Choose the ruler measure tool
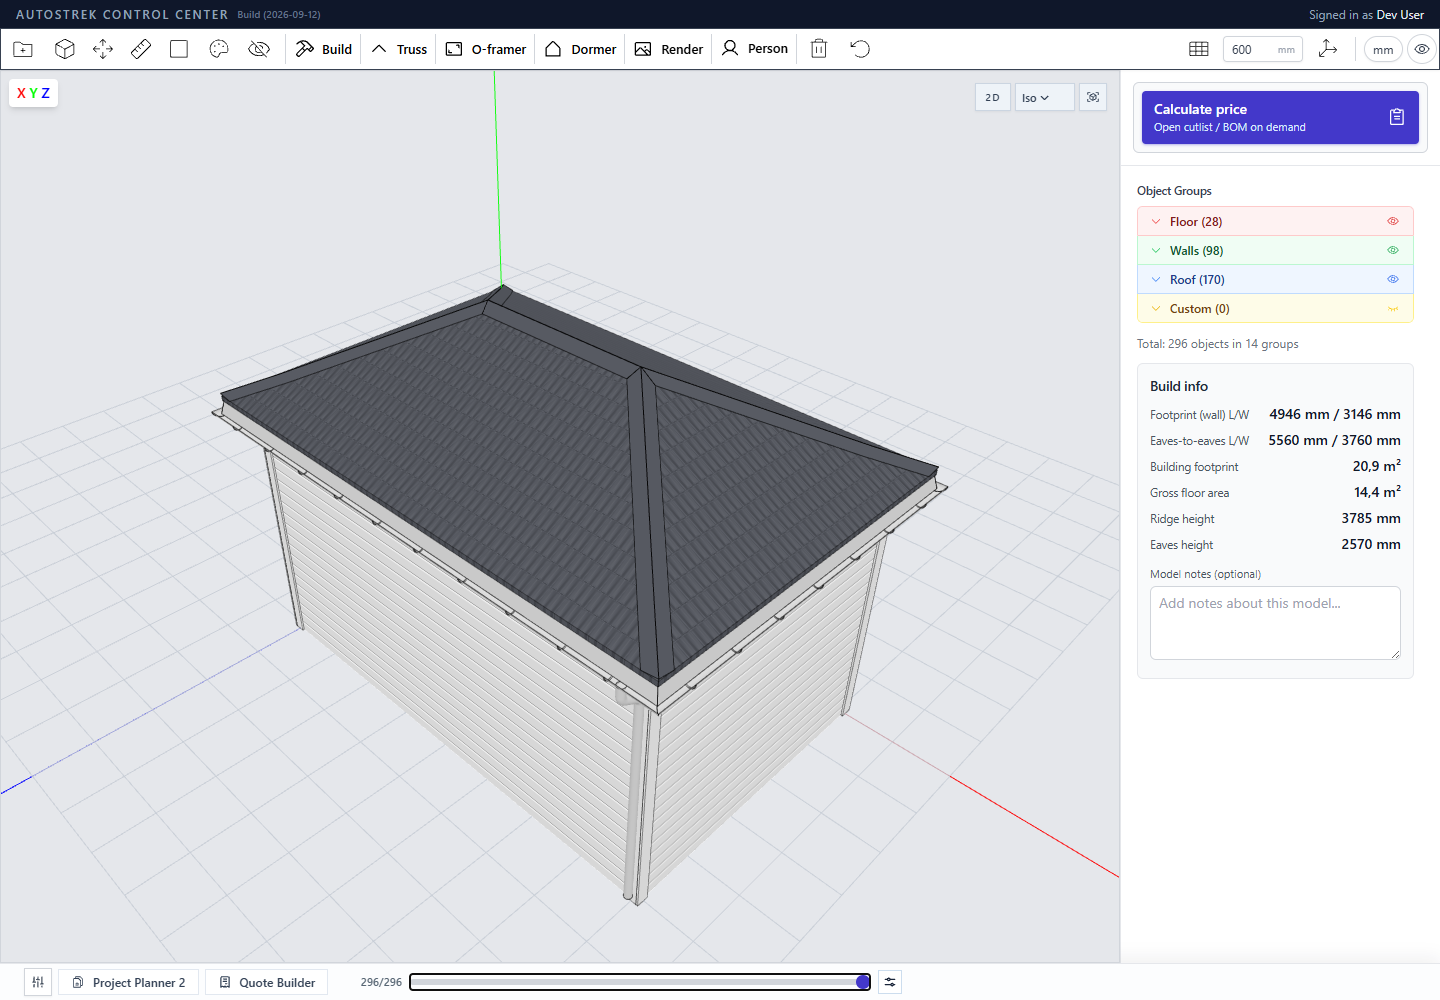1440x1000 pixels. point(141,49)
